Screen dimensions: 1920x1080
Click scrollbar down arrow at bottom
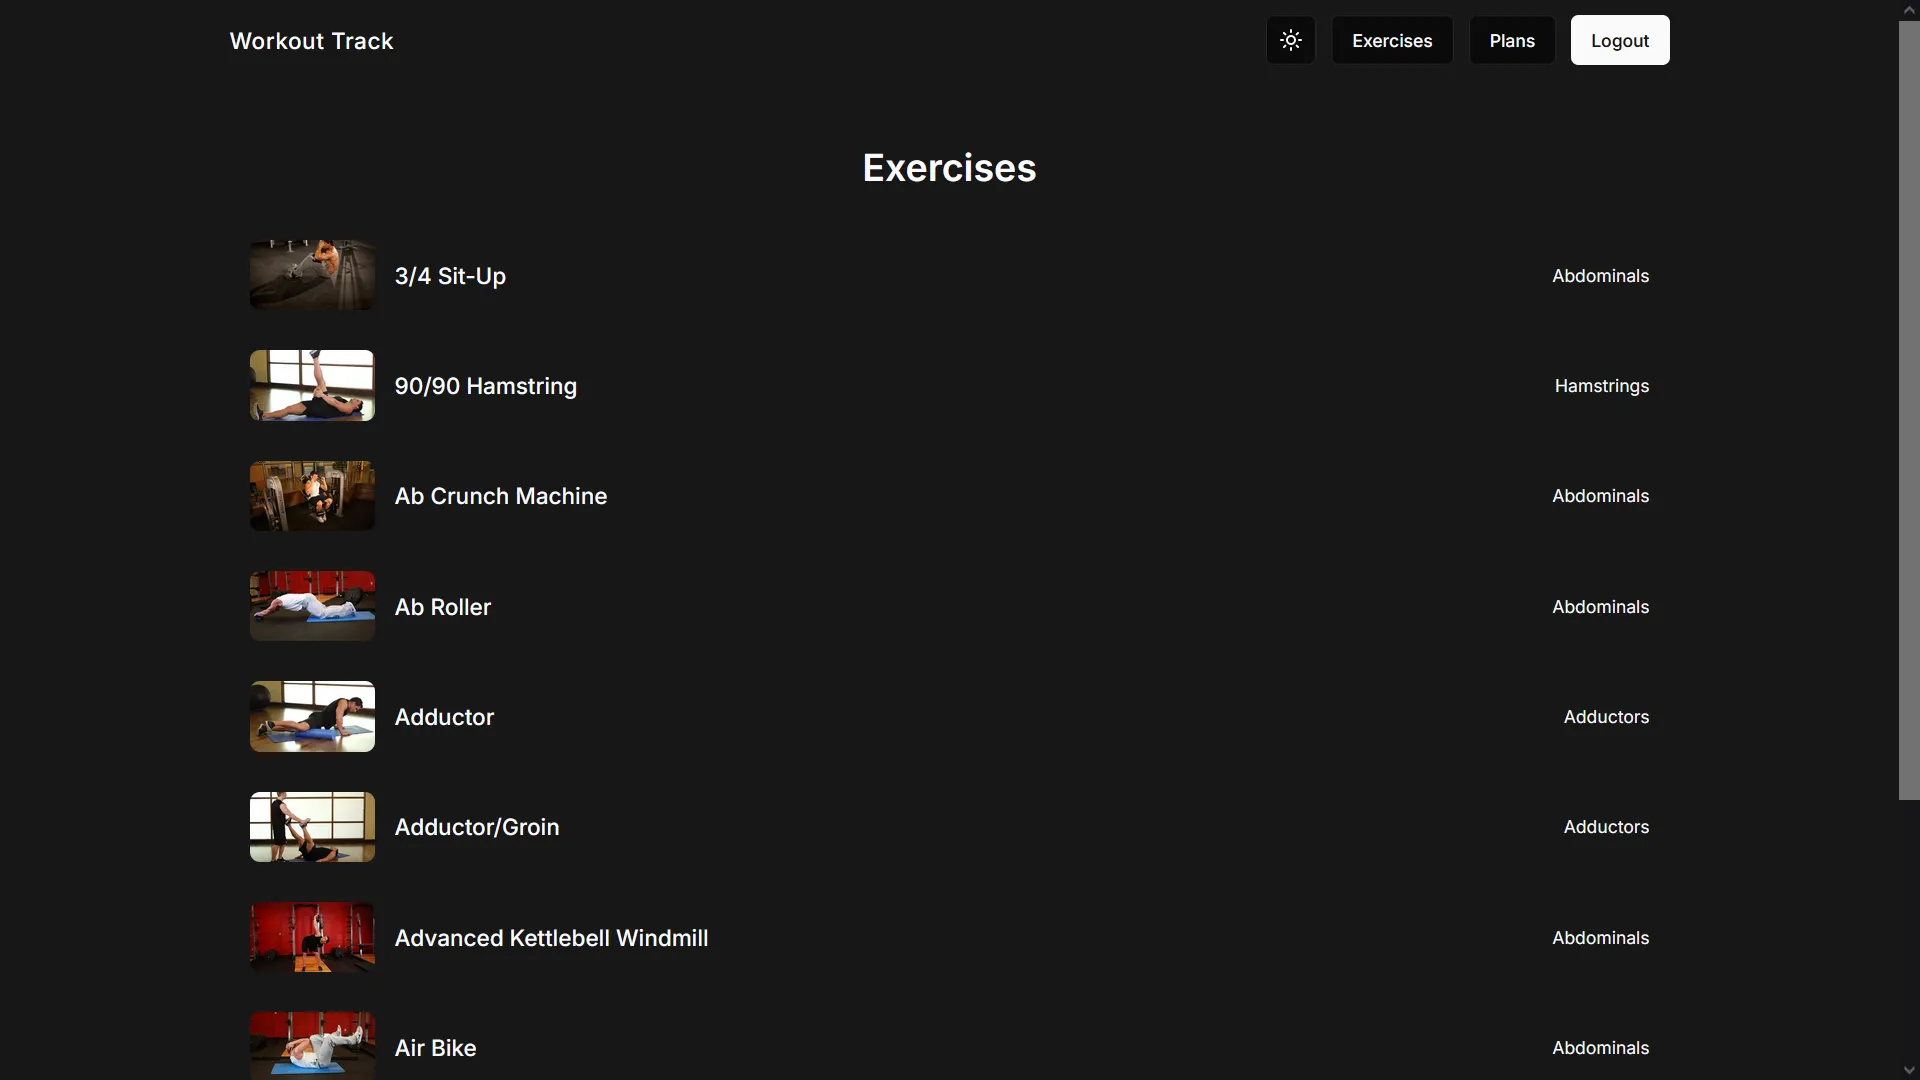click(1908, 1070)
